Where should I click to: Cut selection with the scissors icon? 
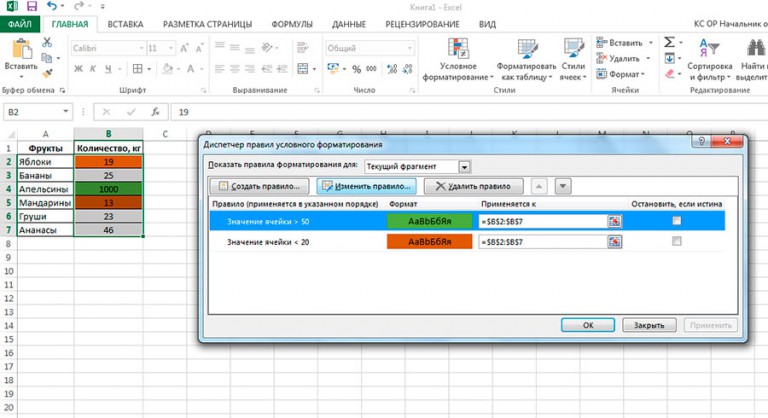47,43
